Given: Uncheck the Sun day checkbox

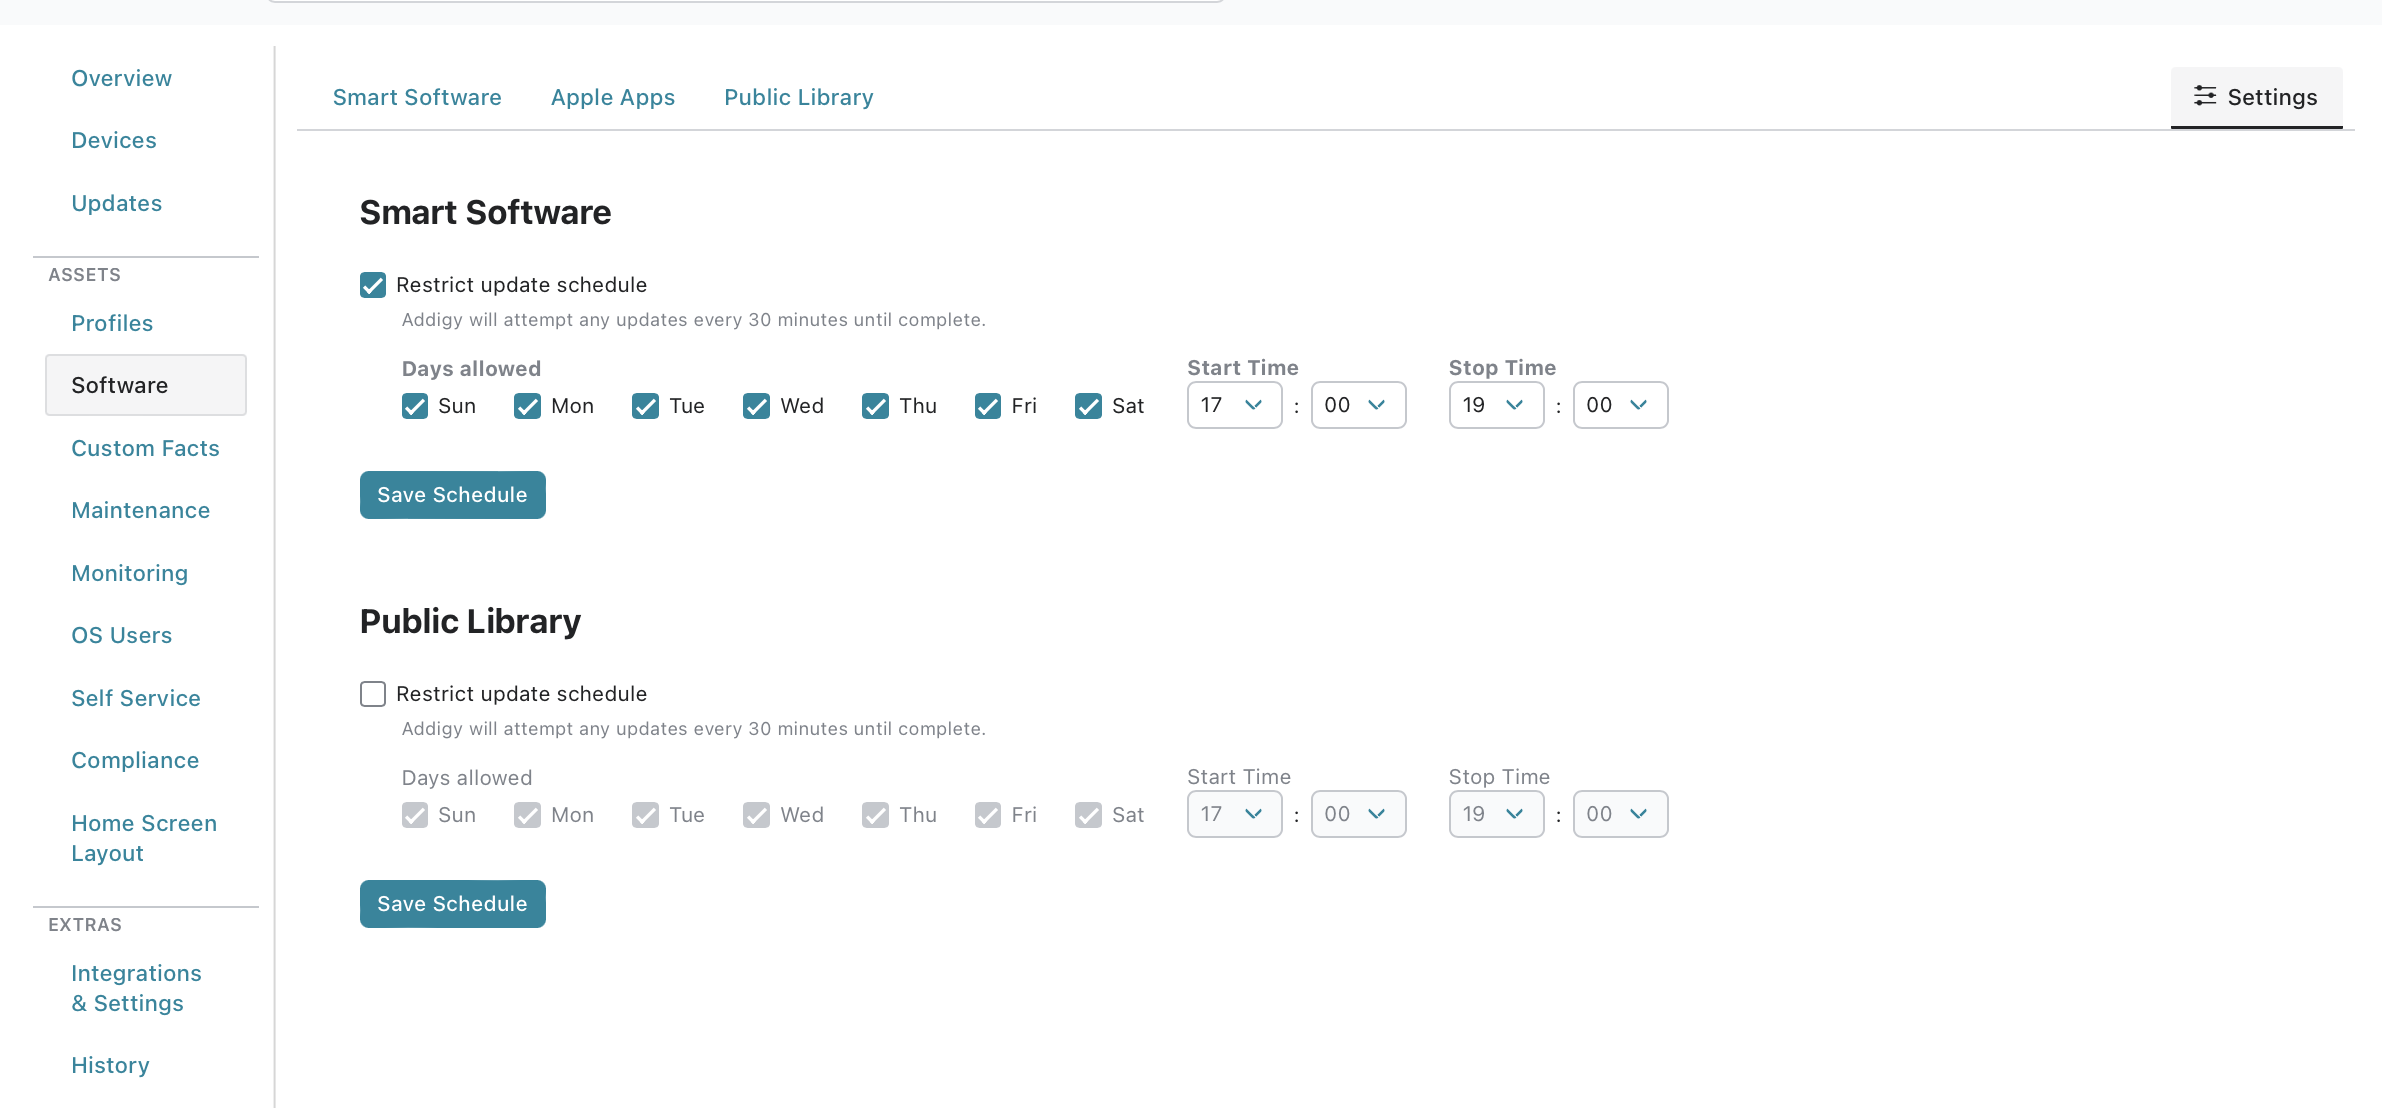Looking at the screenshot, I should pos(415,406).
